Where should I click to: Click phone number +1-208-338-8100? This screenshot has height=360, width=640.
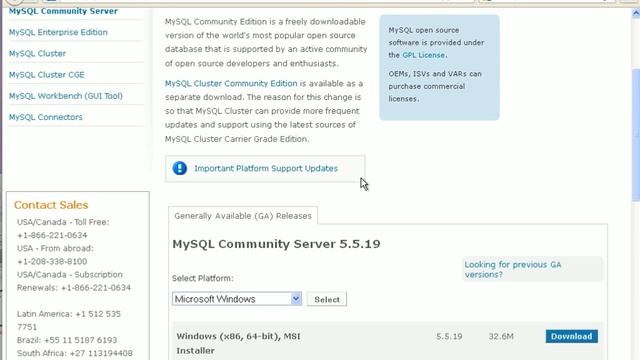pos(52,261)
